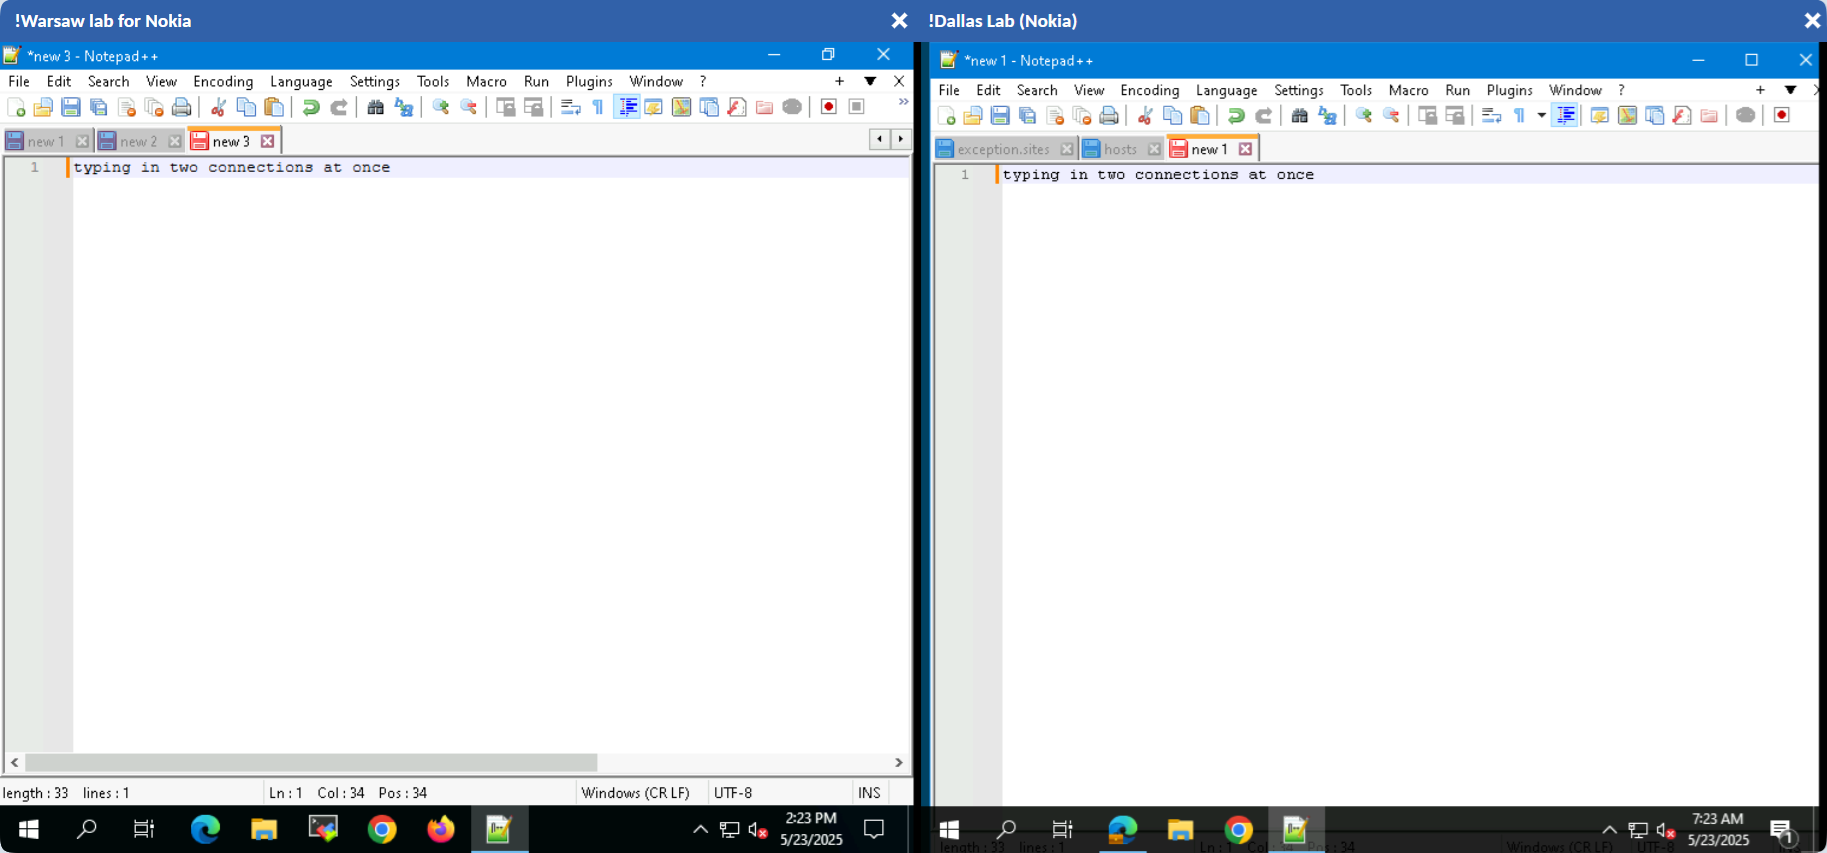Open Firefox from the Warsaw taskbar

[x=440, y=829]
